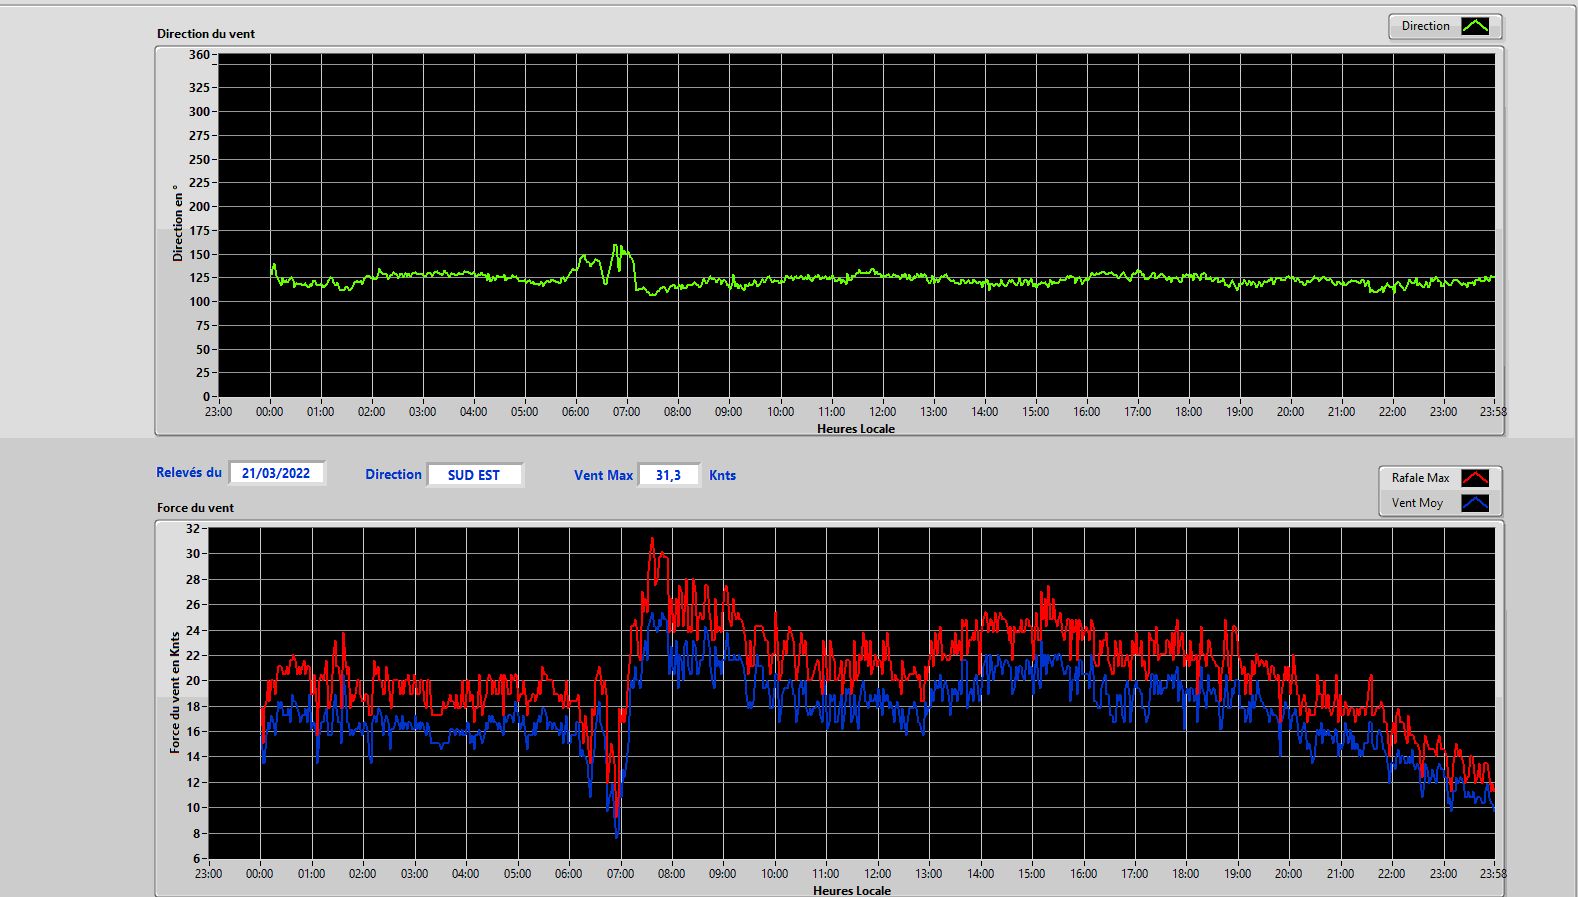The image size is (1578, 897).
Task: Click Heures Locale label under force chart
Action: (852, 890)
